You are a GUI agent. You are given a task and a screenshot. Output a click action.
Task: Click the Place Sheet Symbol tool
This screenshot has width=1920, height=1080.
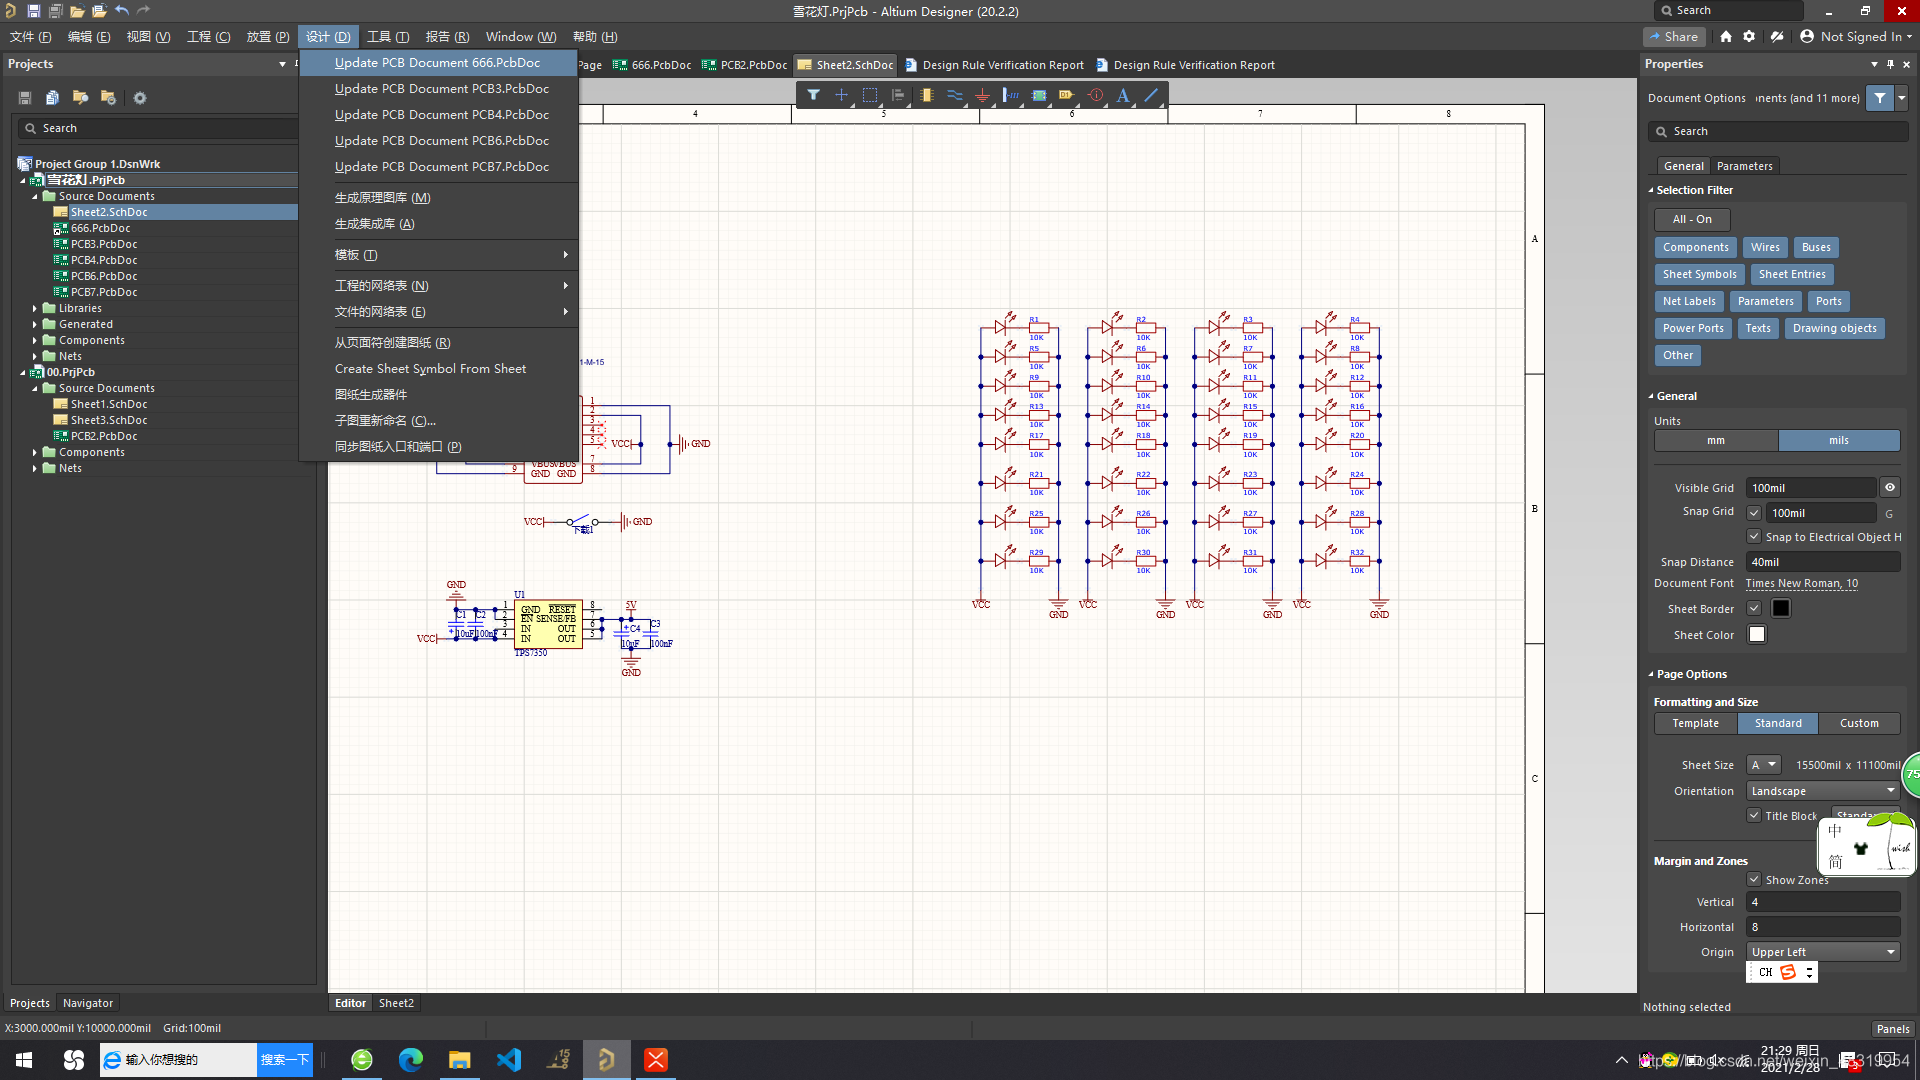1039,95
